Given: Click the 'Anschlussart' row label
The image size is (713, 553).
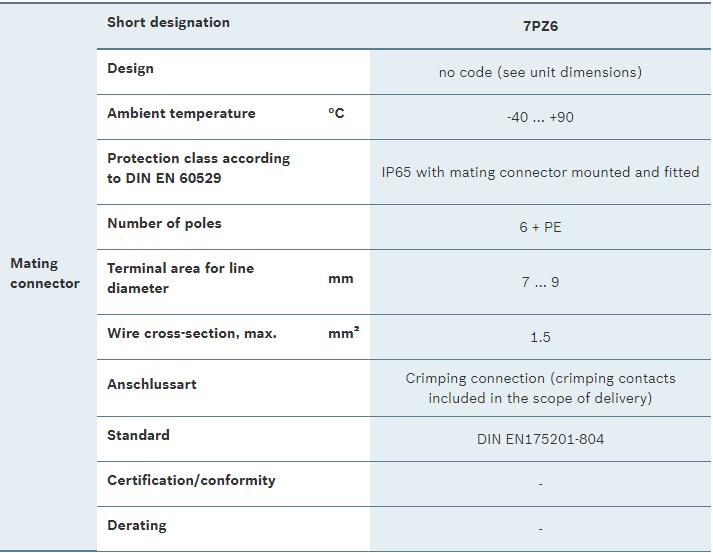Looking at the screenshot, I should 152,384.
